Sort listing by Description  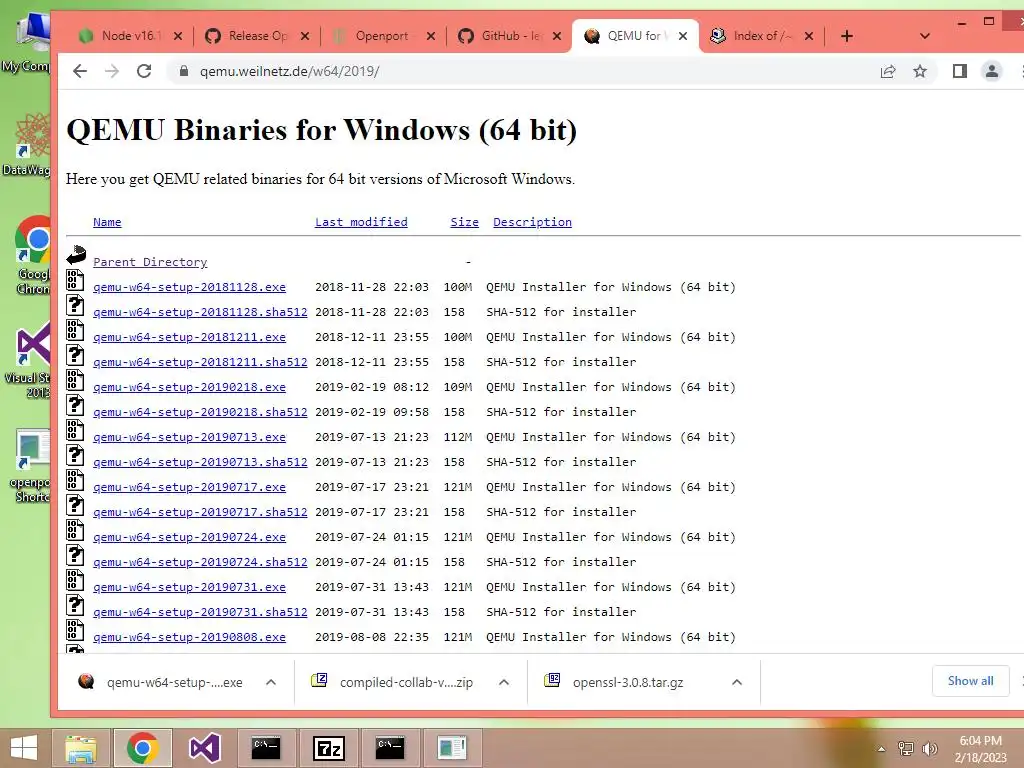532,222
